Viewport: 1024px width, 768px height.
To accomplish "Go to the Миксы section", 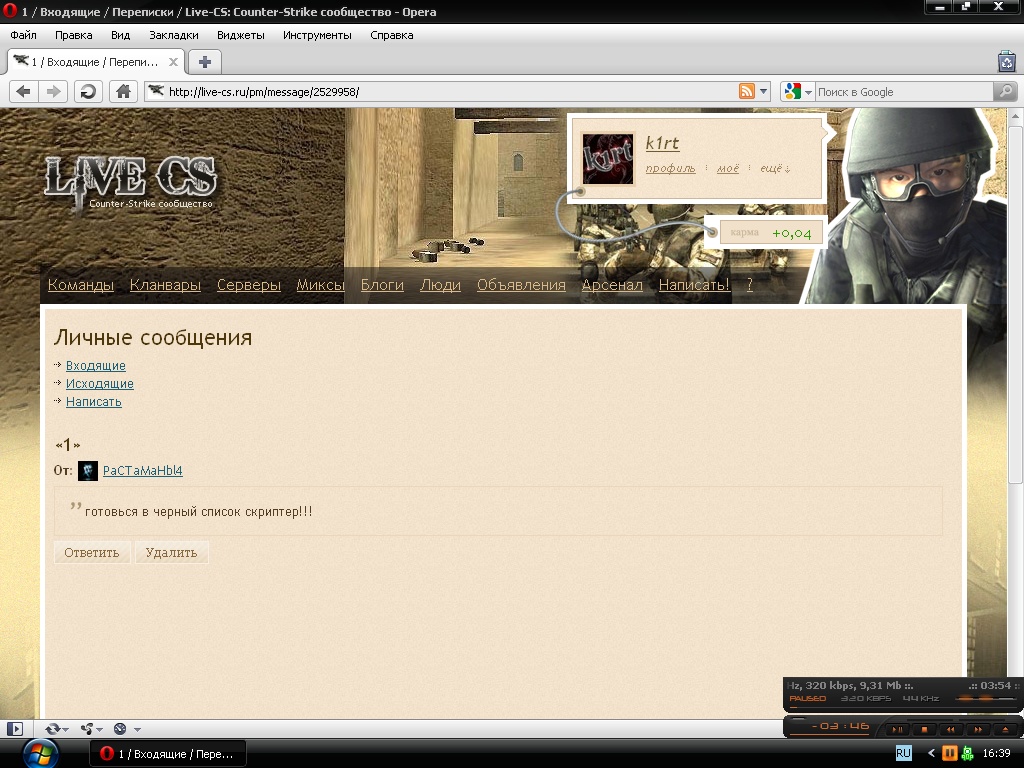I will pos(321,285).
